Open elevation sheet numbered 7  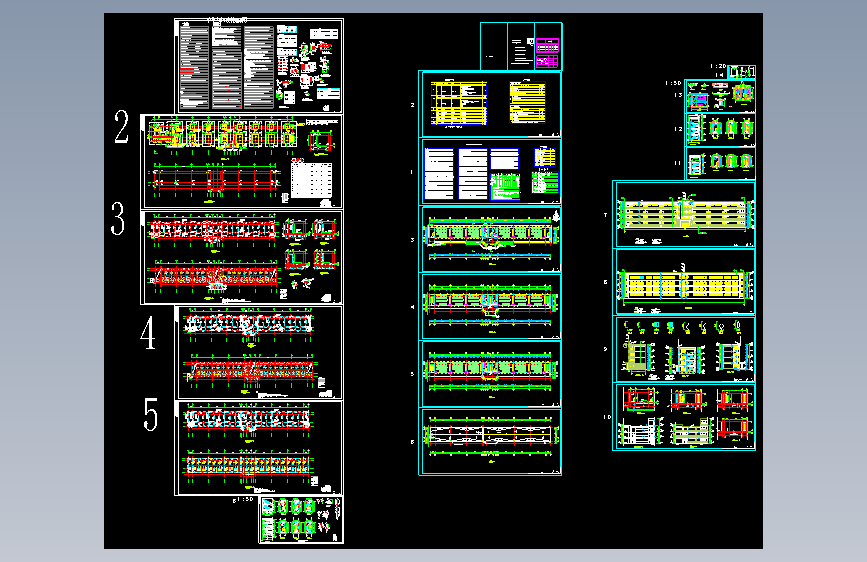click(685, 214)
